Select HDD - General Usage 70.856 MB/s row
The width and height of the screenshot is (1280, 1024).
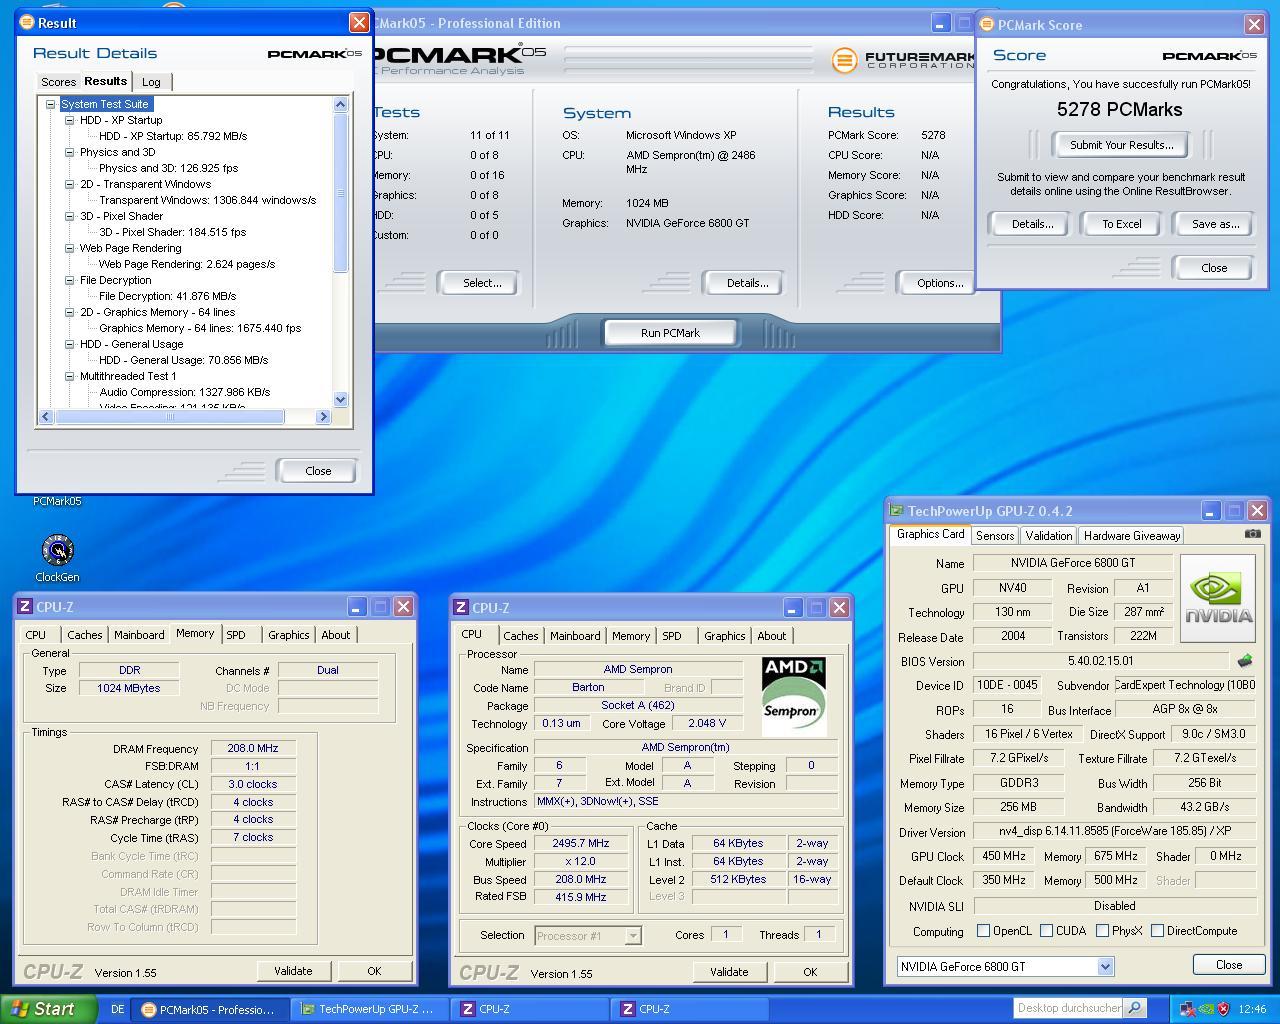[184, 360]
